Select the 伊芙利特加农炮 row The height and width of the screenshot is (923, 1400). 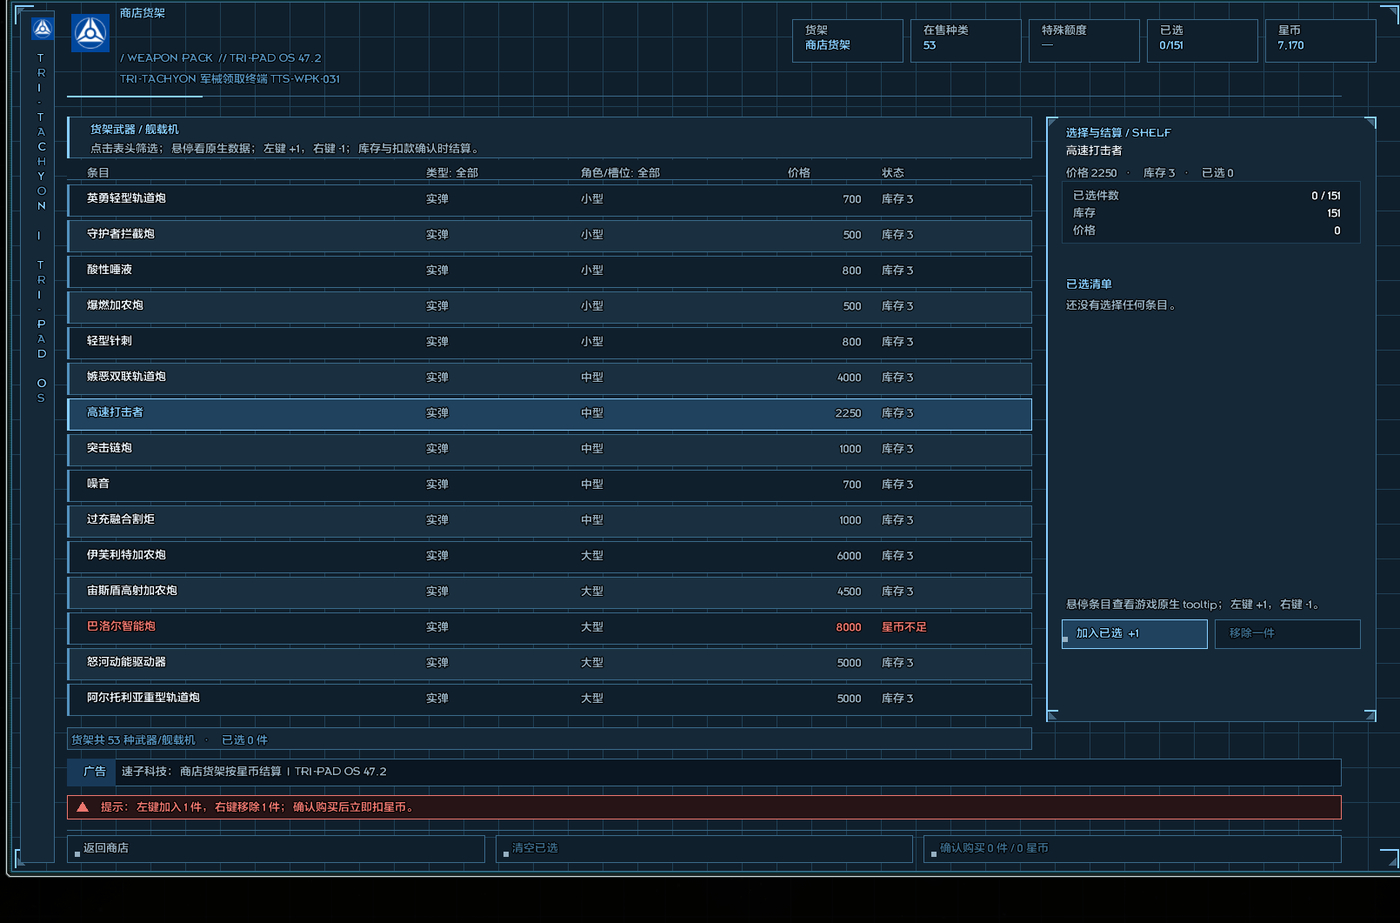[x=549, y=556]
